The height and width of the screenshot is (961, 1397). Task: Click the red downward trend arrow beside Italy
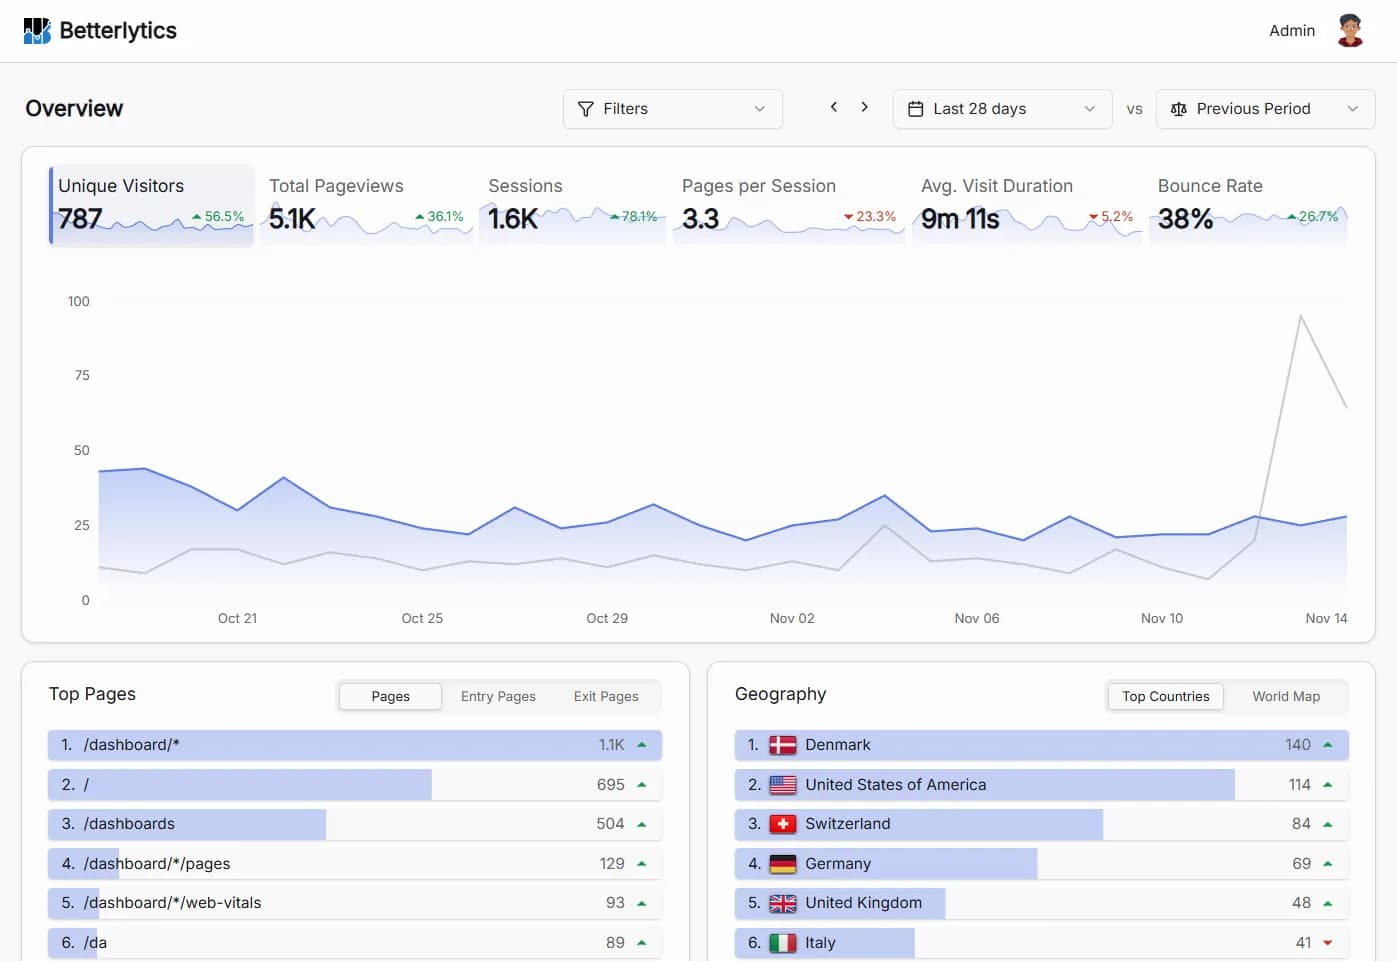1327,942
